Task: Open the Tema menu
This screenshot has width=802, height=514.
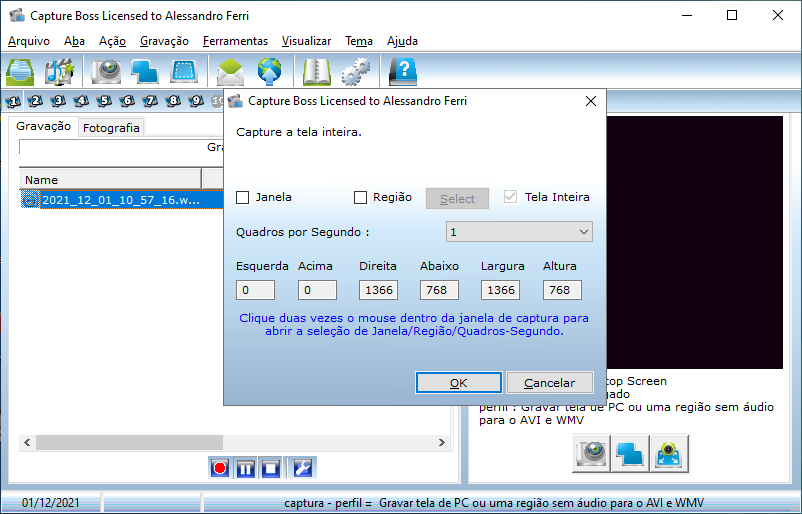Action: [359, 41]
